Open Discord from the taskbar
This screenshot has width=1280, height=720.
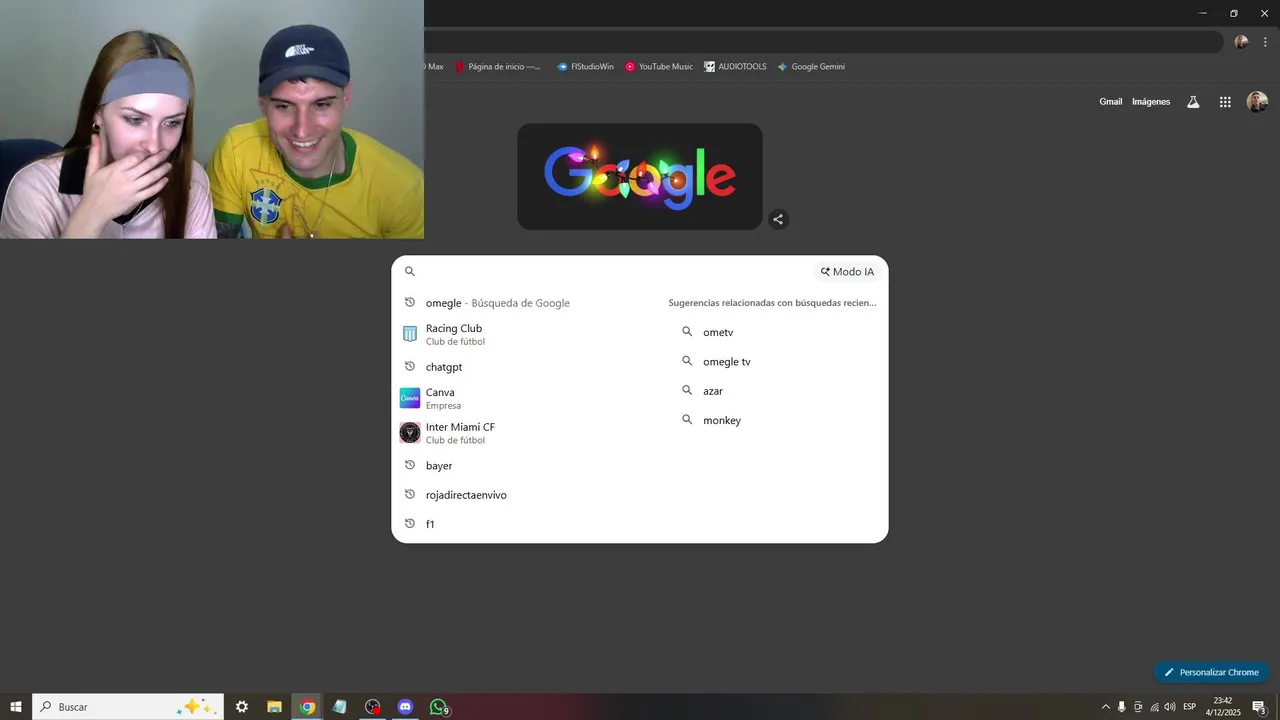(x=405, y=707)
